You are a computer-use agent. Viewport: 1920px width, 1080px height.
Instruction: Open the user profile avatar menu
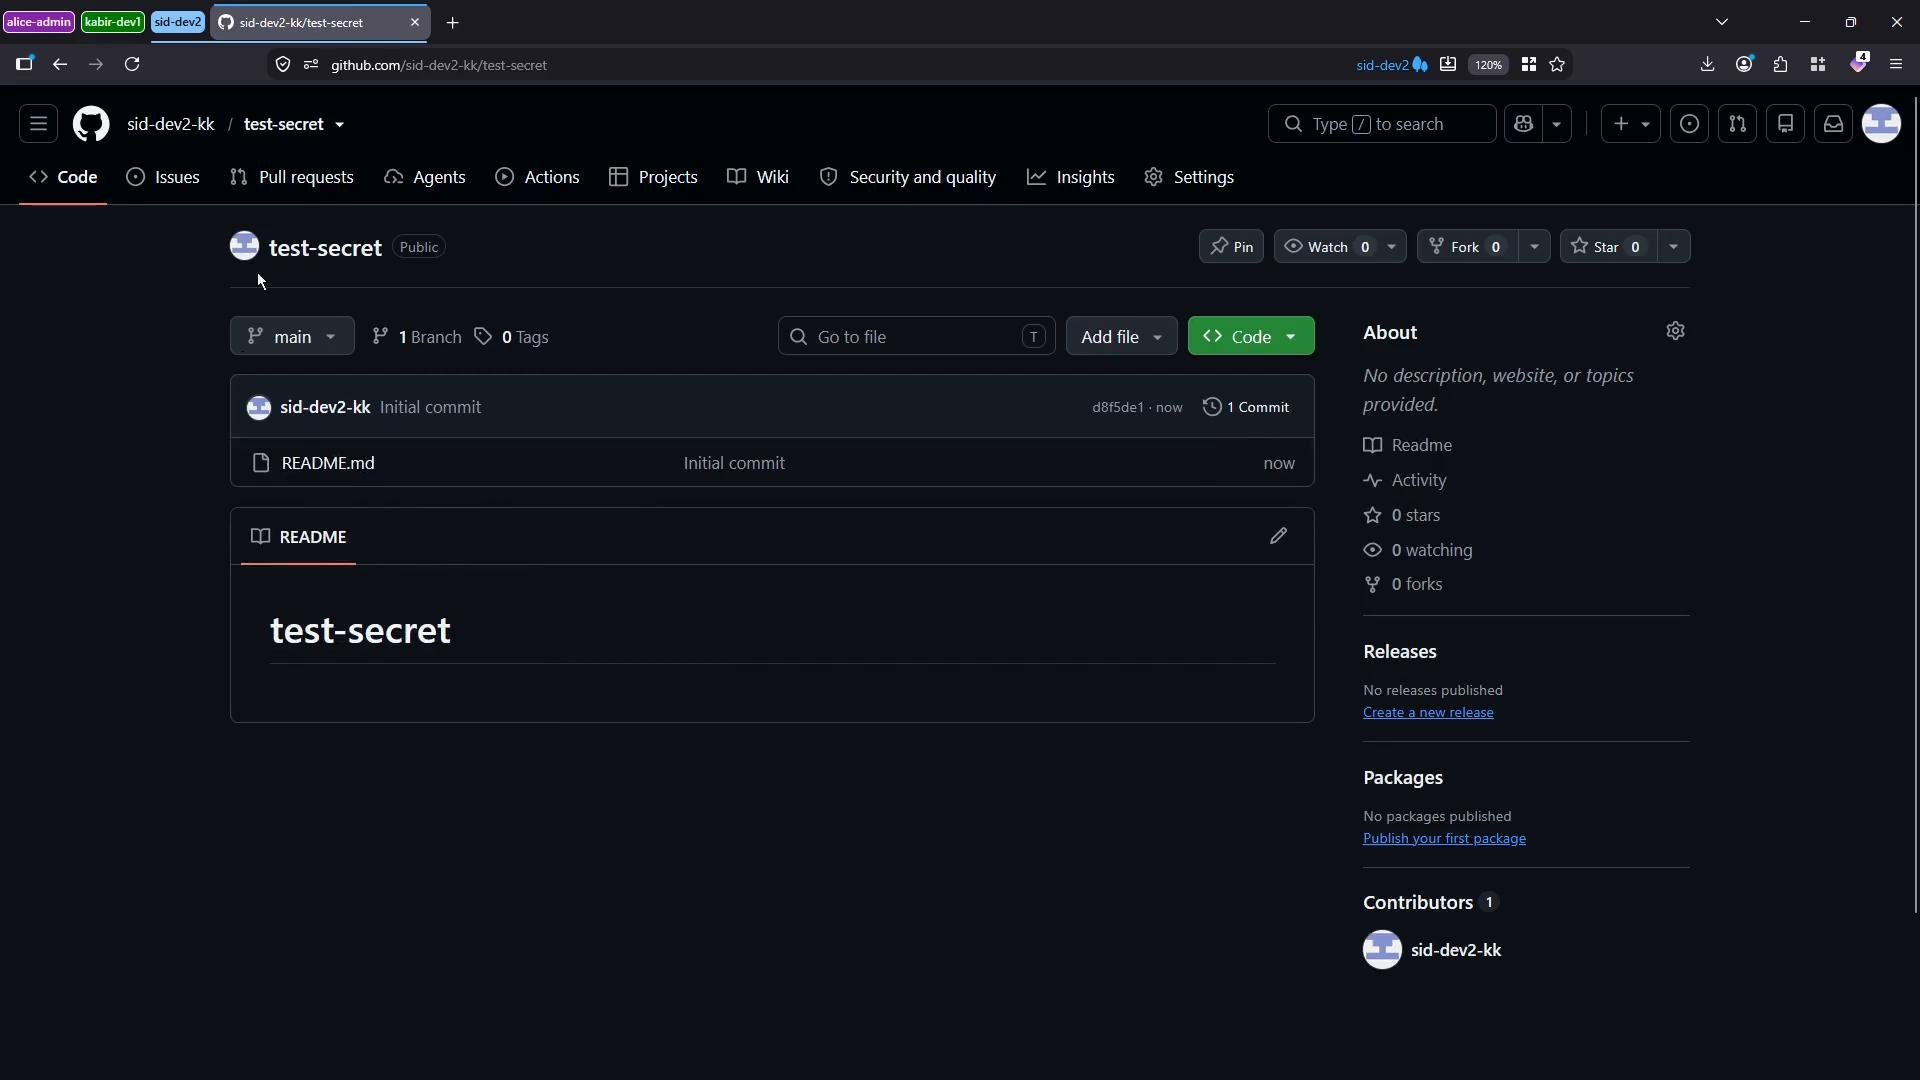(x=1881, y=124)
